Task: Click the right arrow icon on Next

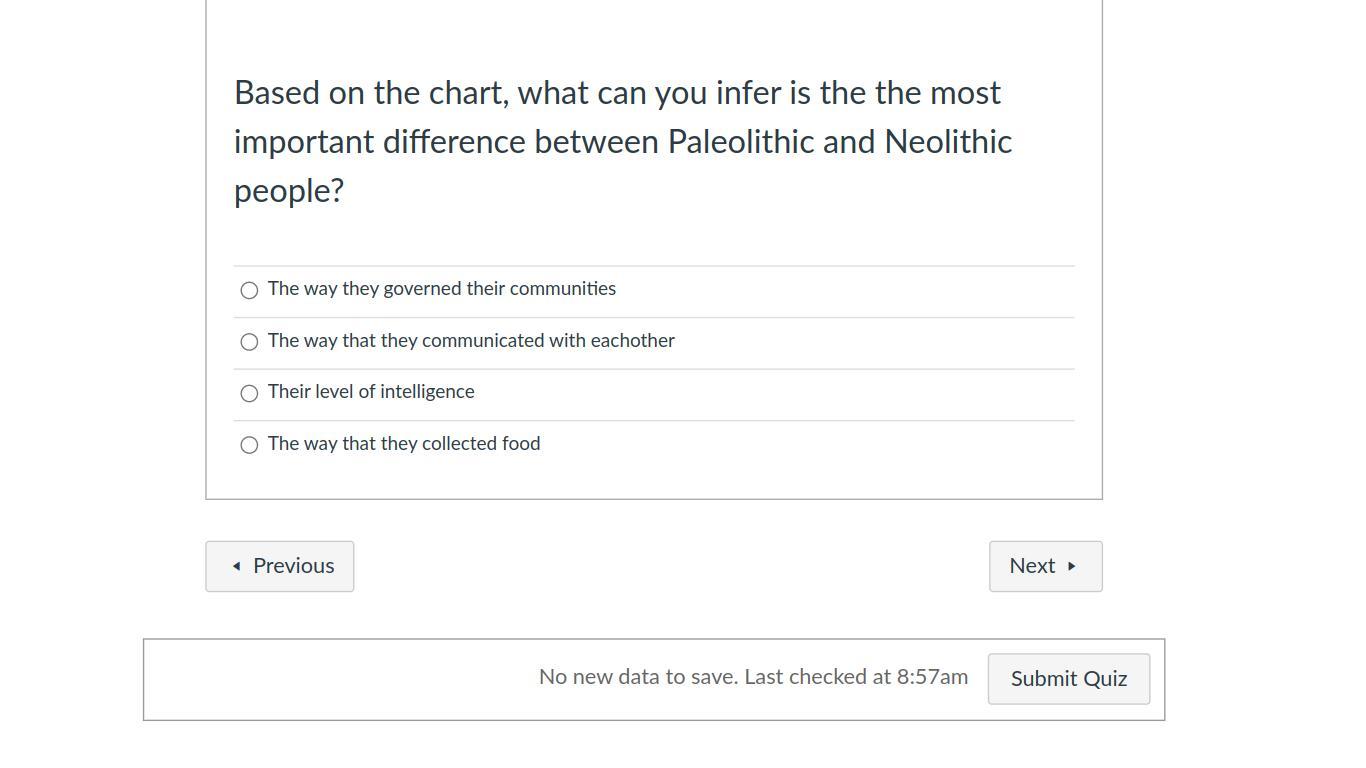Action: (1072, 566)
